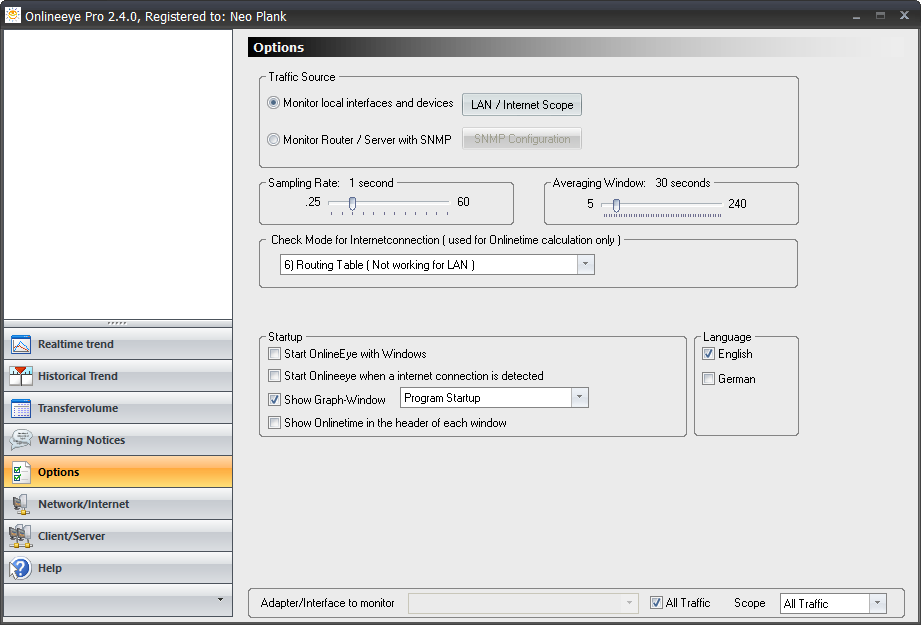This screenshot has width=921, height=625.
Task: Enable Start OnlineEye with Windows
Action: [x=274, y=354]
